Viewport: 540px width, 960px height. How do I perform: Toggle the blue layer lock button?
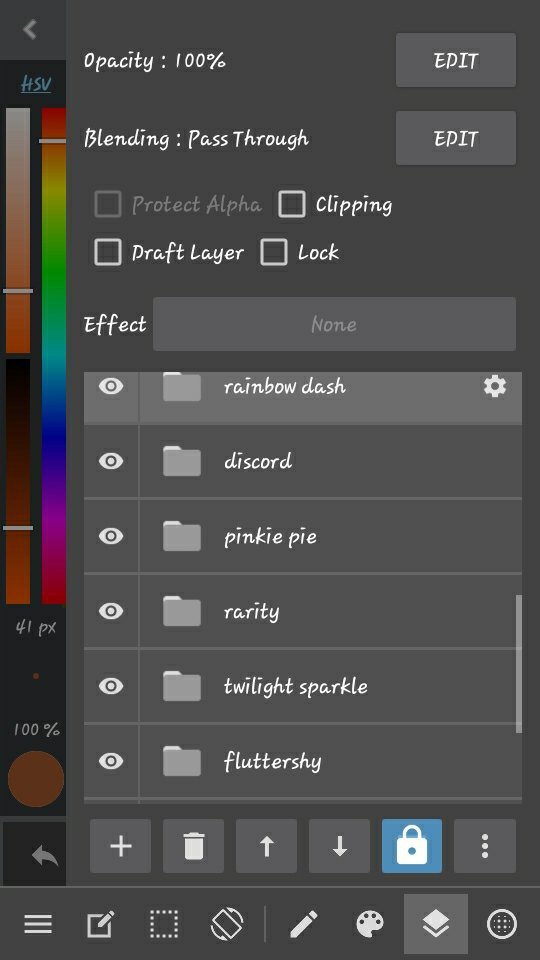[412, 846]
